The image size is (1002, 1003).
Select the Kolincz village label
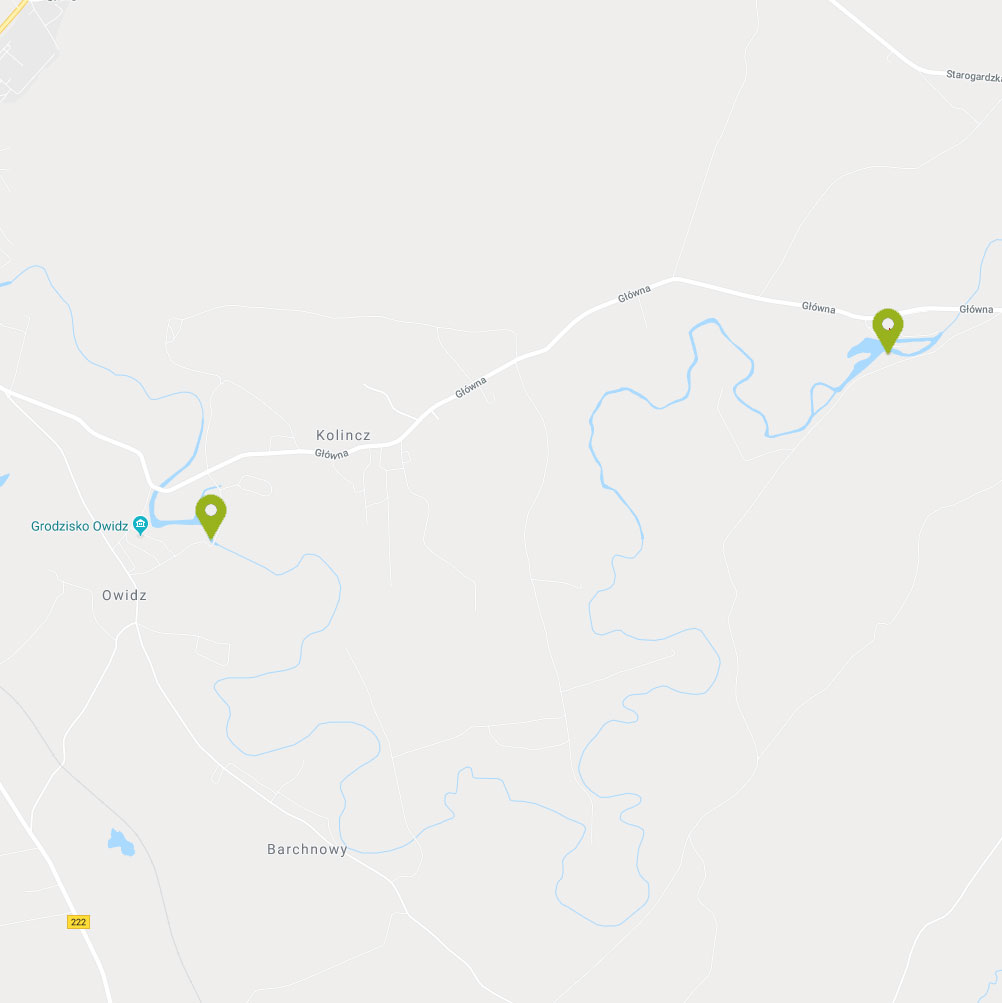point(343,435)
